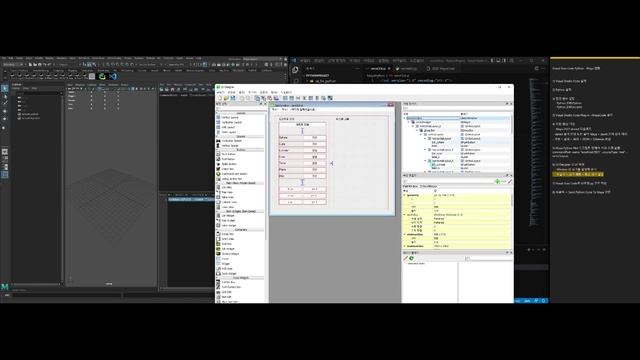Pick Vertical Spacer in the Widget Box
This screenshot has width=640, height=360.
point(230,146)
